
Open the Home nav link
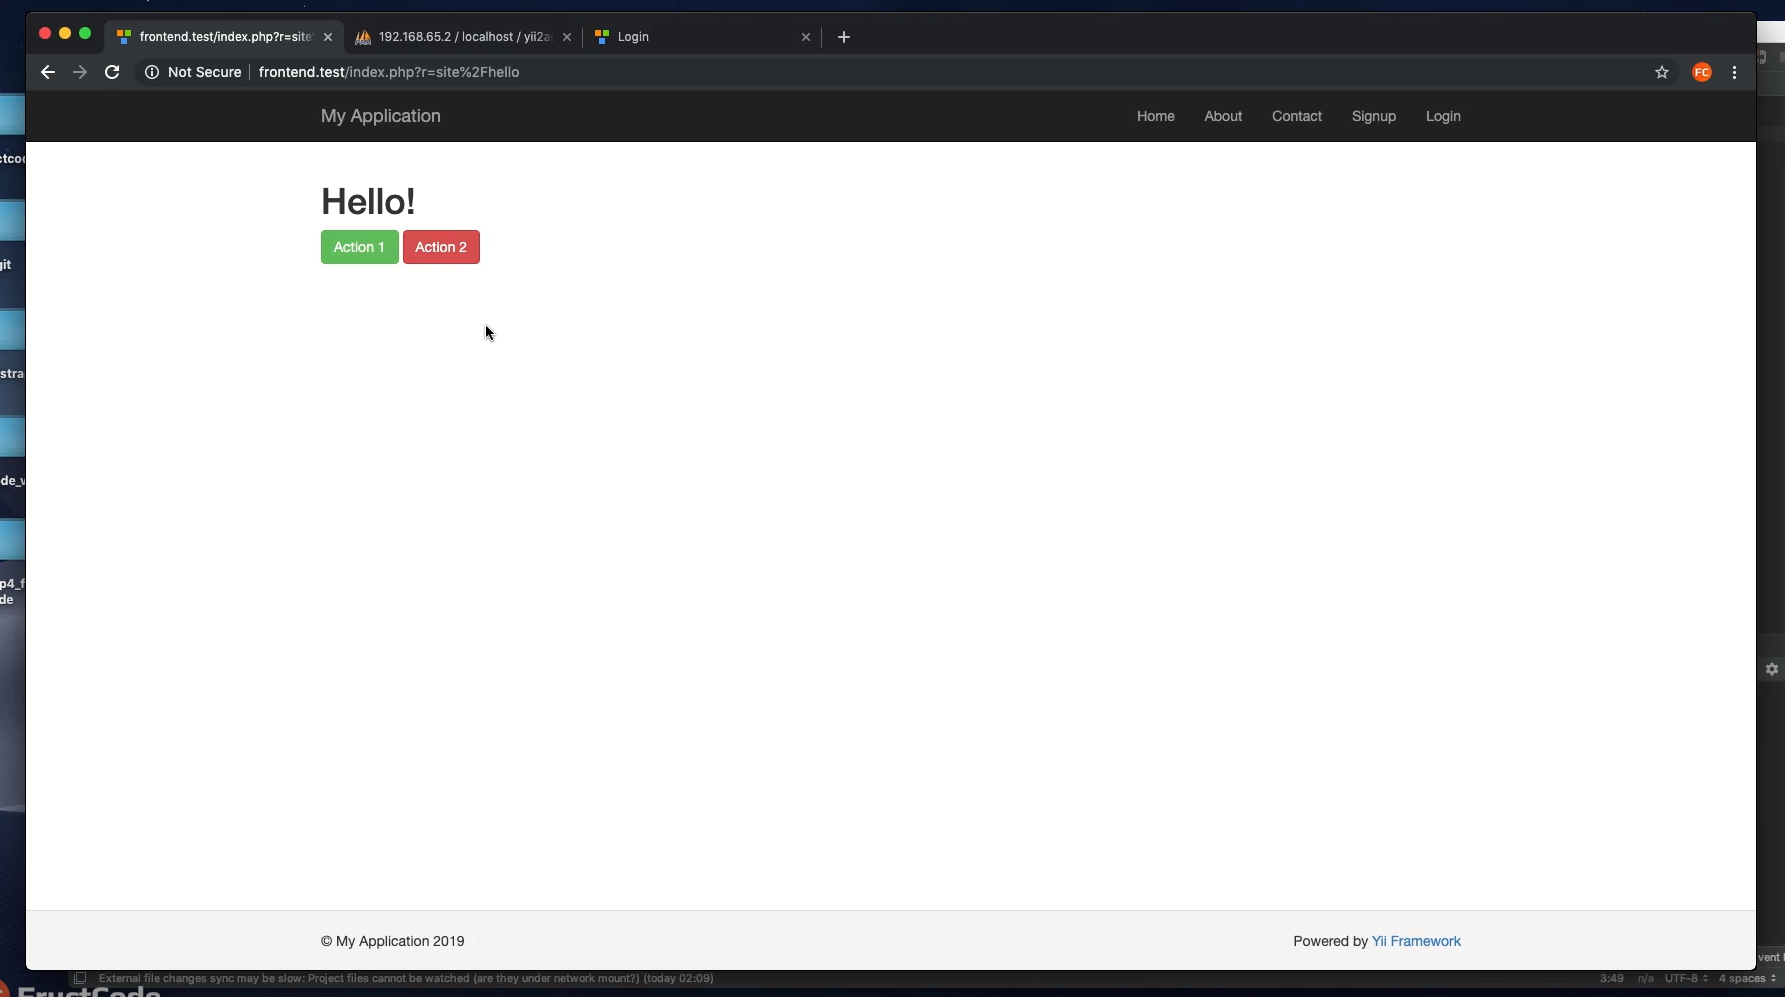(x=1155, y=116)
